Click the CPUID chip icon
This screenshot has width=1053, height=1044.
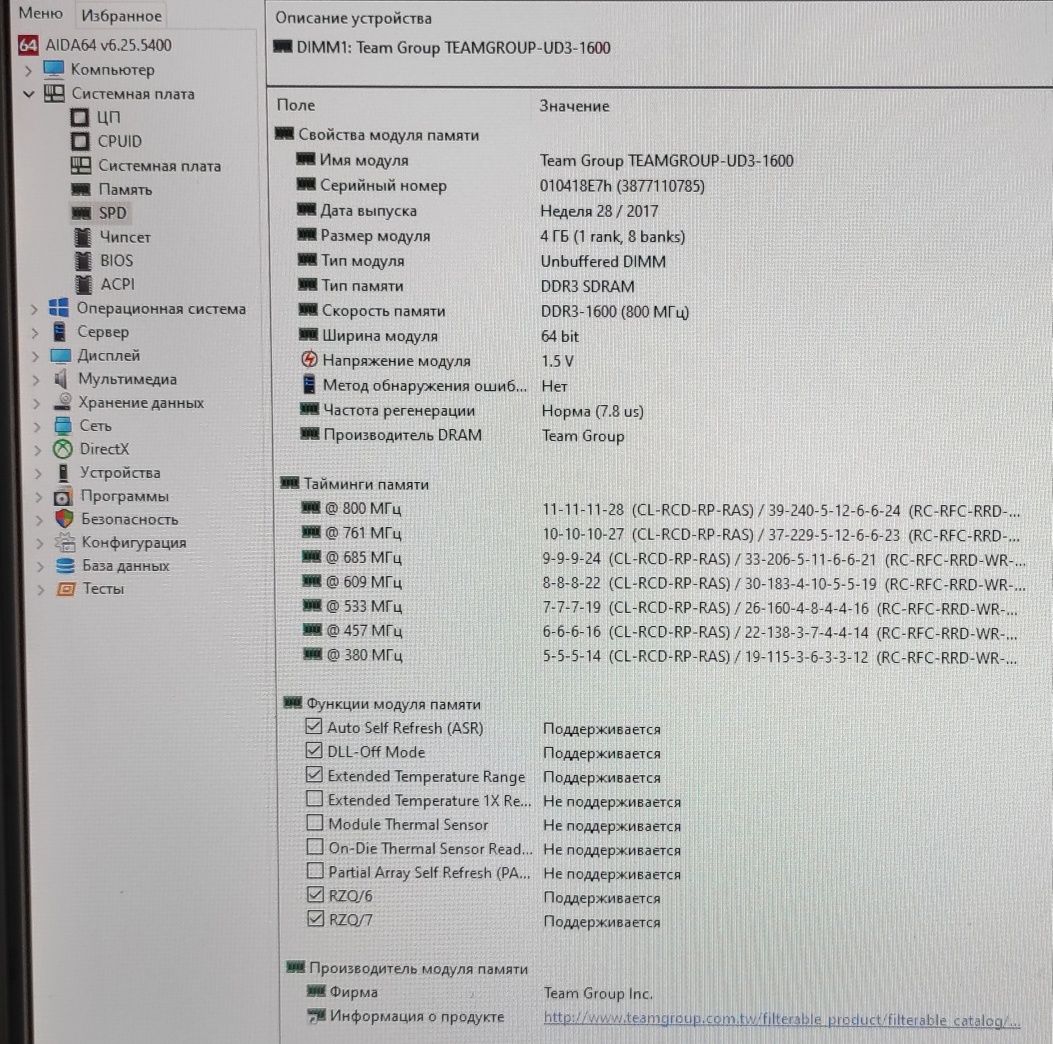pyautogui.click(x=80, y=142)
